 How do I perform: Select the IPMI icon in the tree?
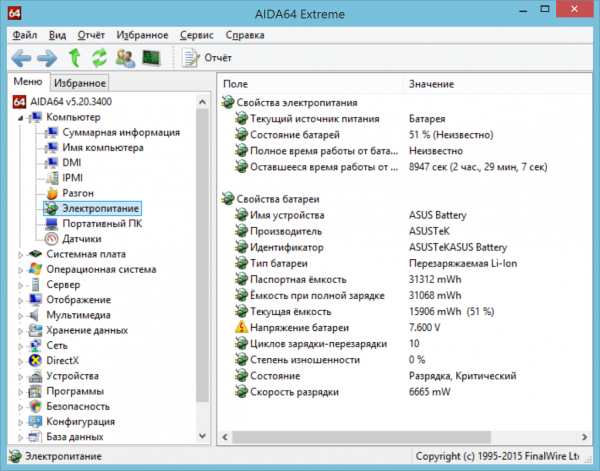click(52, 178)
